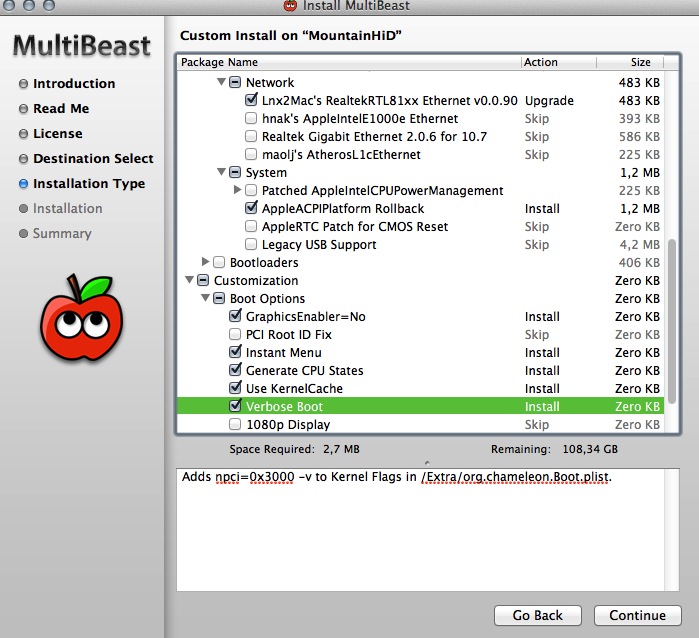Uncheck AppleACPIPlatform Rollback checkbox

[251, 208]
